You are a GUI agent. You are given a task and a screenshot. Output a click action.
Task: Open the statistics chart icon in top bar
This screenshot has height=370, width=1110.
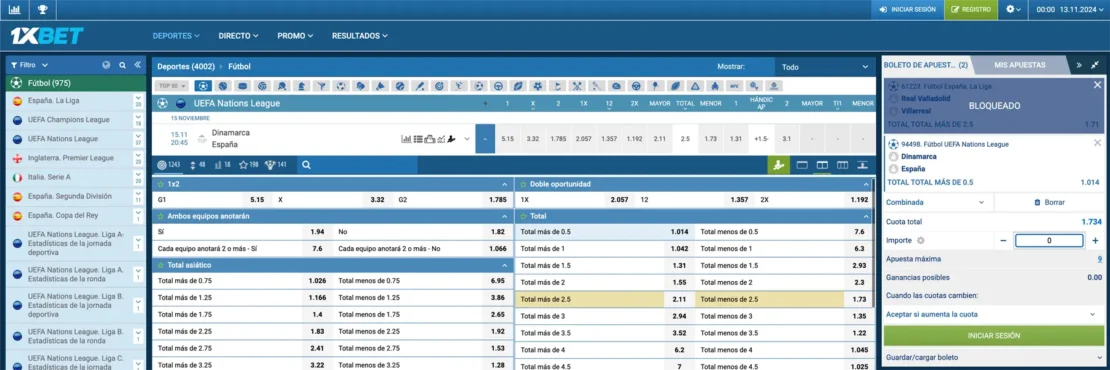point(14,10)
